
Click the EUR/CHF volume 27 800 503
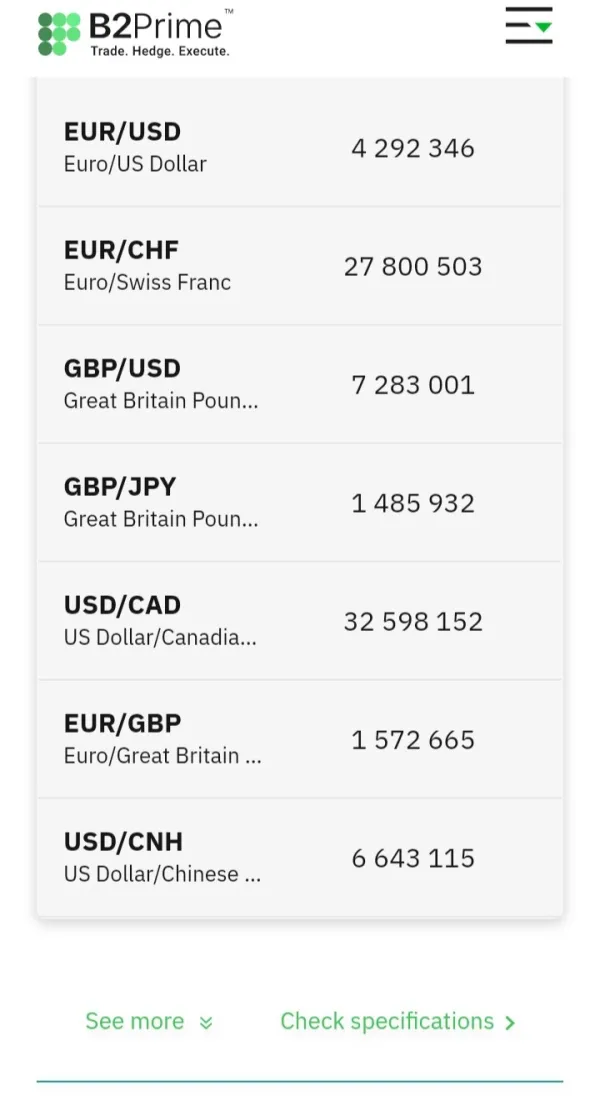click(x=413, y=266)
